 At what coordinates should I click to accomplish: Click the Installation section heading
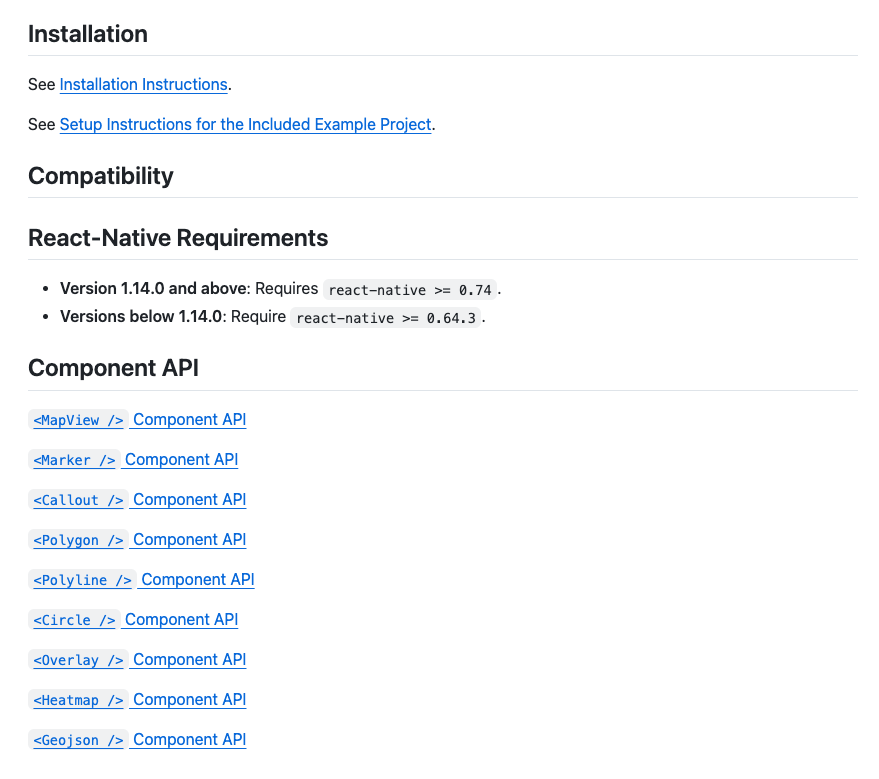pos(88,34)
